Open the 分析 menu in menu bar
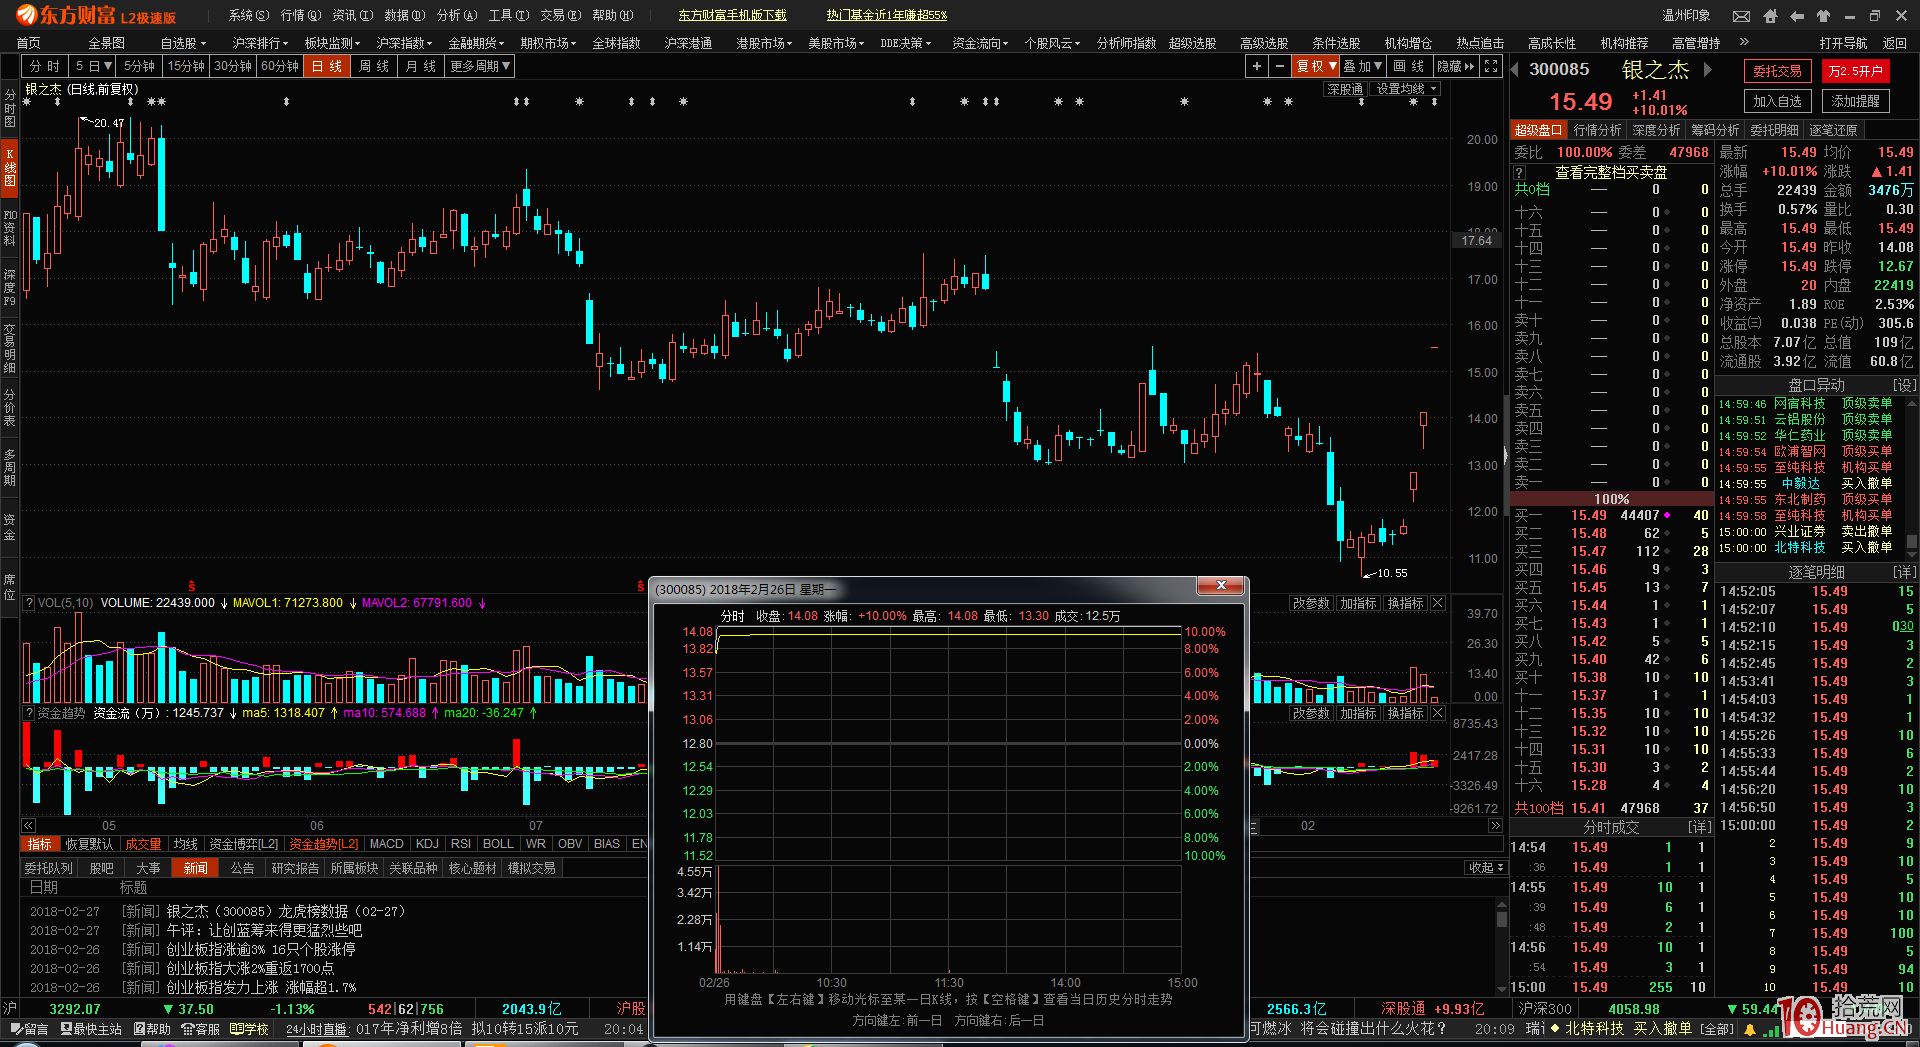The height and width of the screenshot is (1047, 1920). 456,15
